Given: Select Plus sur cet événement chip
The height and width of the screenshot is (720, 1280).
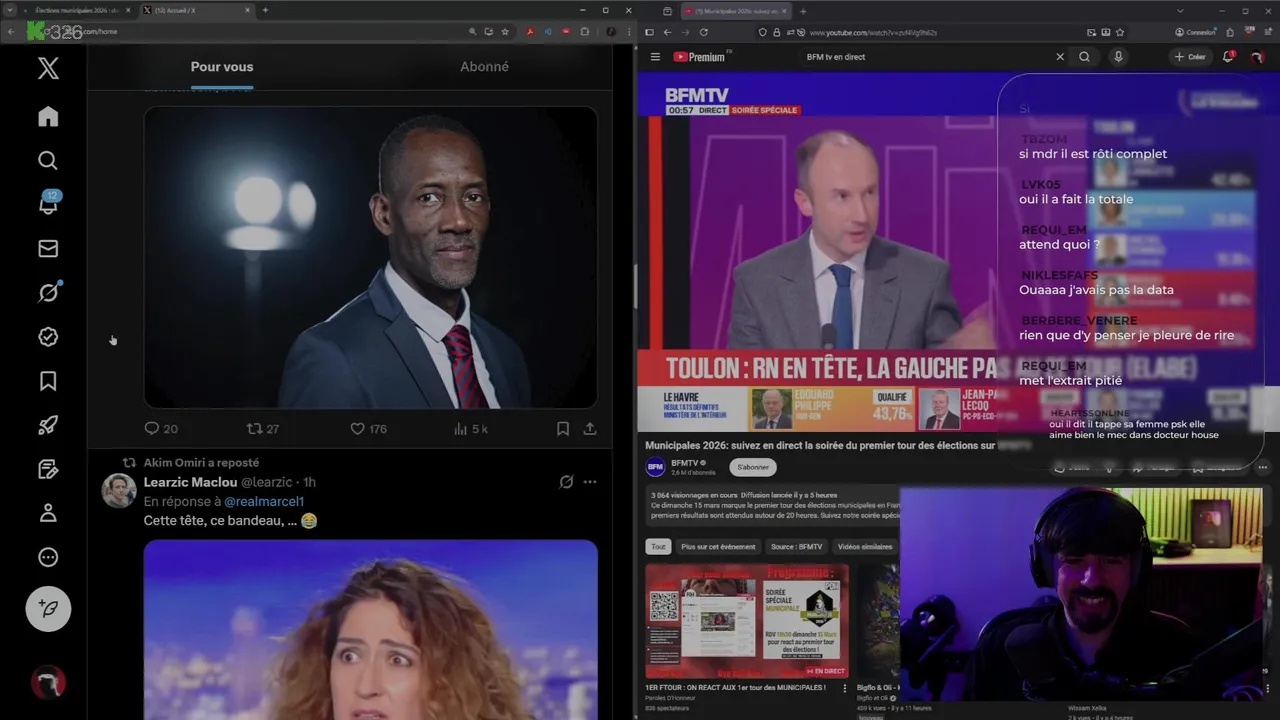Looking at the screenshot, I should [x=718, y=547].
